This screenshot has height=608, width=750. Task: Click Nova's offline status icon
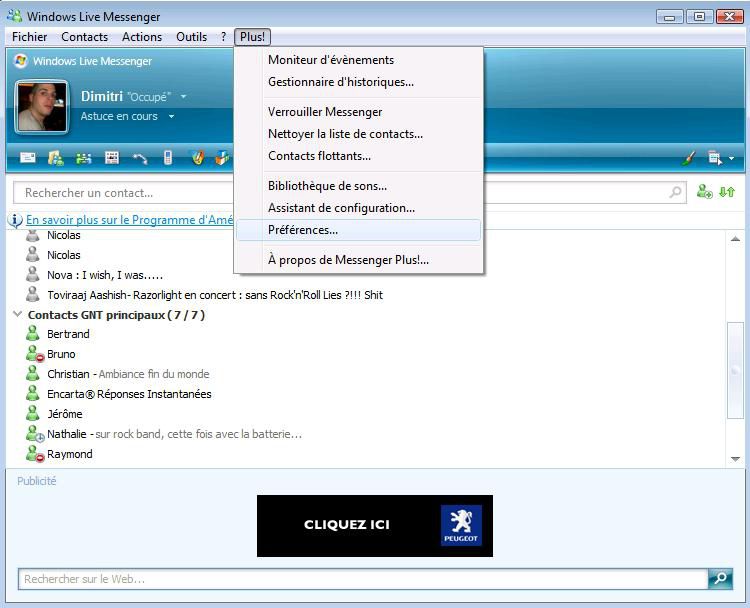click(x=32, y=275)
